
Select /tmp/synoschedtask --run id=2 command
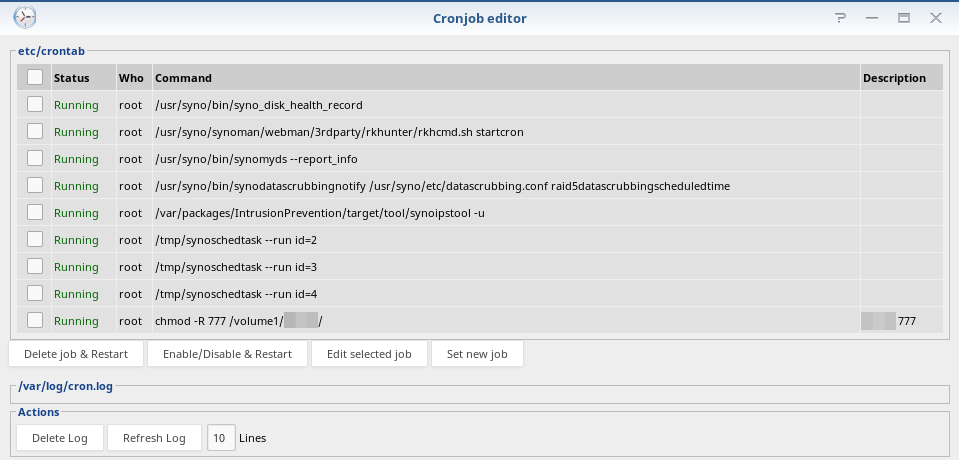coord(236,240)
